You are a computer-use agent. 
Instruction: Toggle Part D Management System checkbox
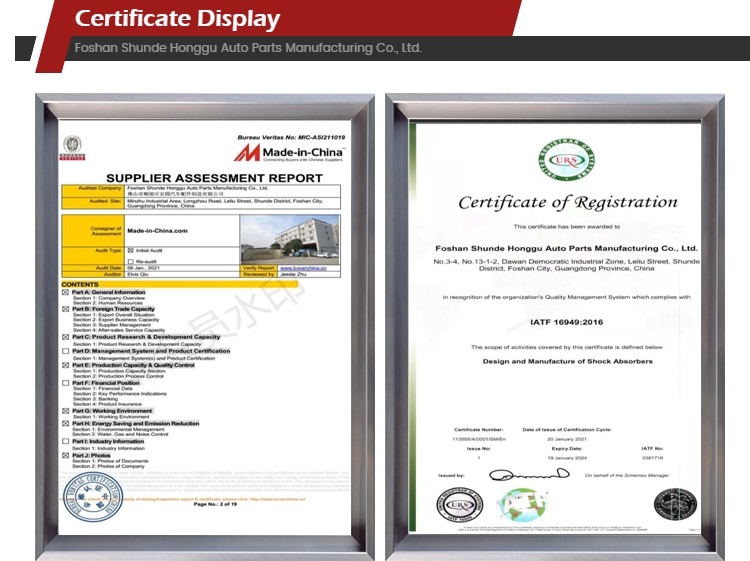(x=66, y=351)
